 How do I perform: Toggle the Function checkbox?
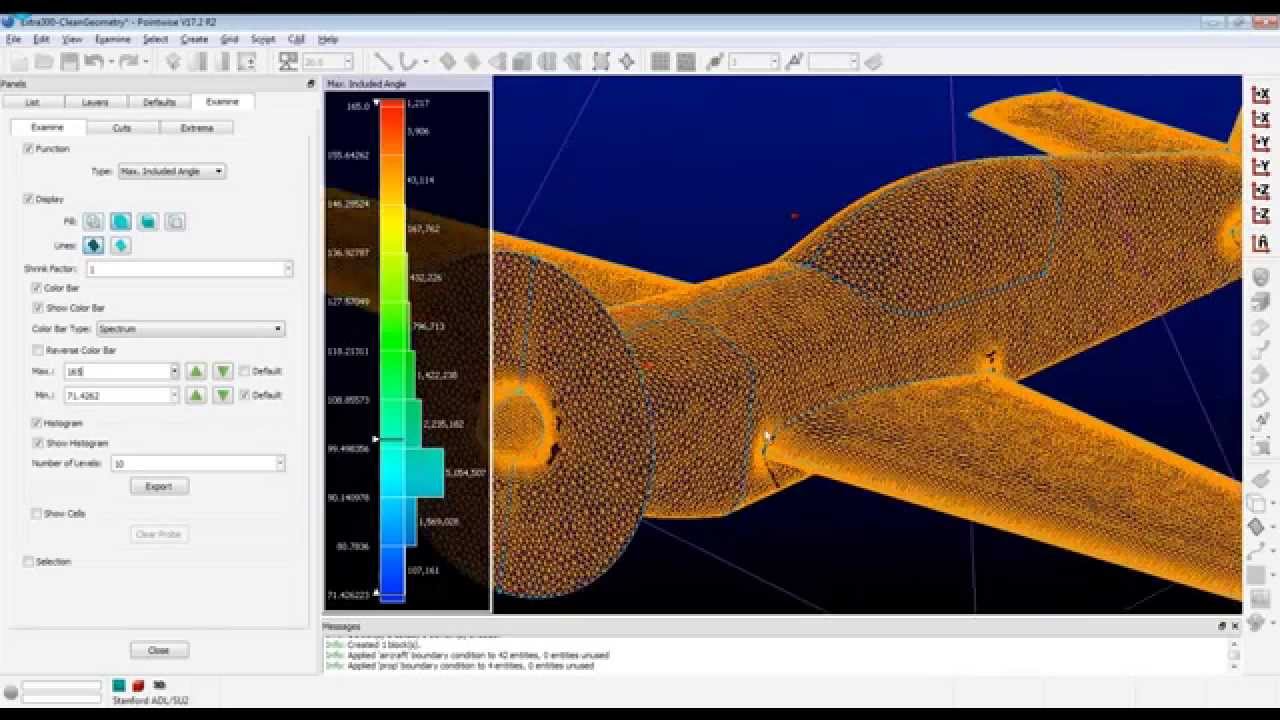point(28,149)
